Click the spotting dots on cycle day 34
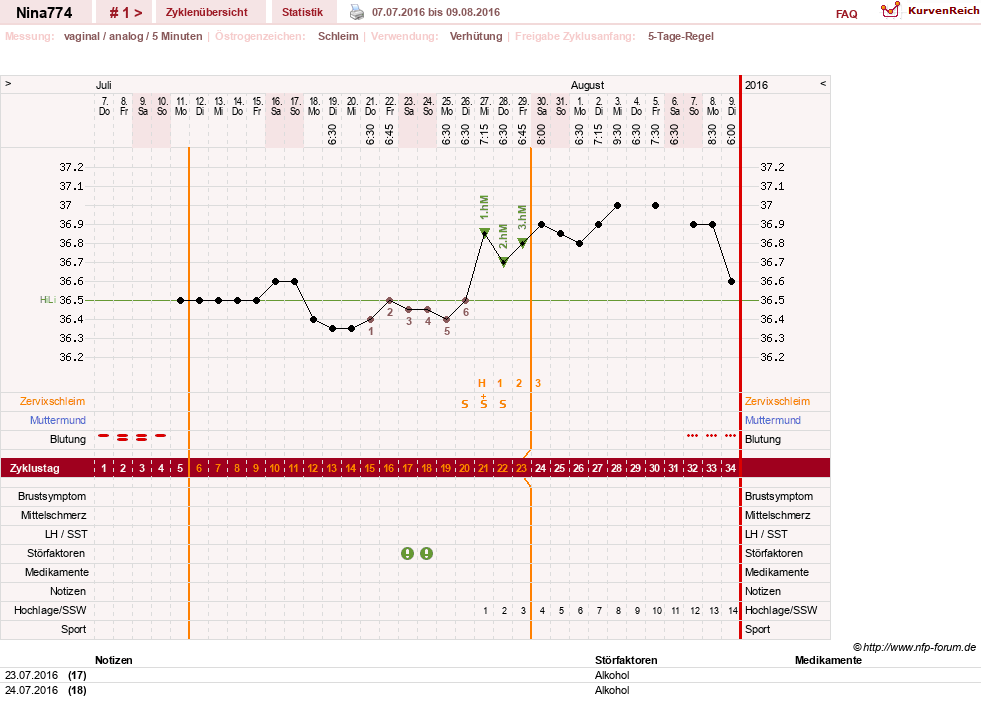981x719 pixels. point(730,436)
